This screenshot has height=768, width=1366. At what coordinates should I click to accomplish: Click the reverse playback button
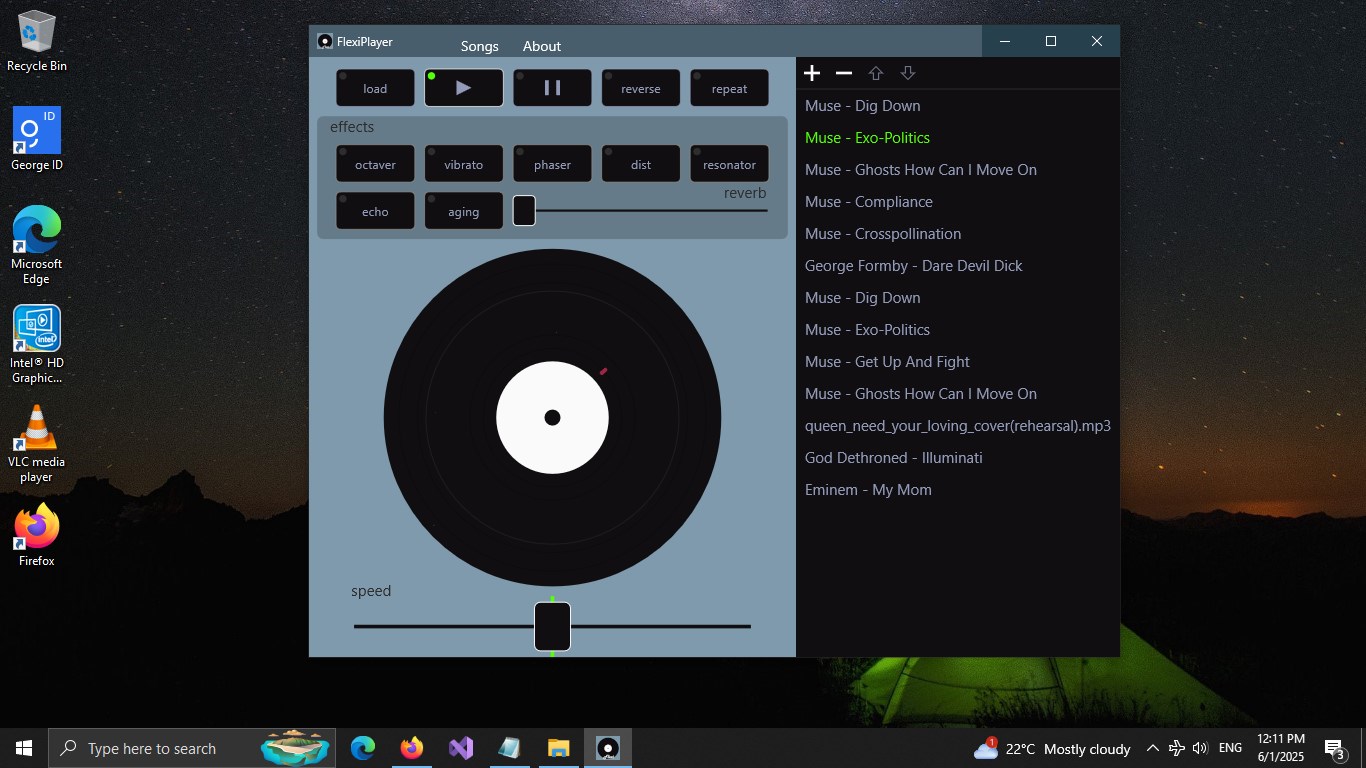640,87
